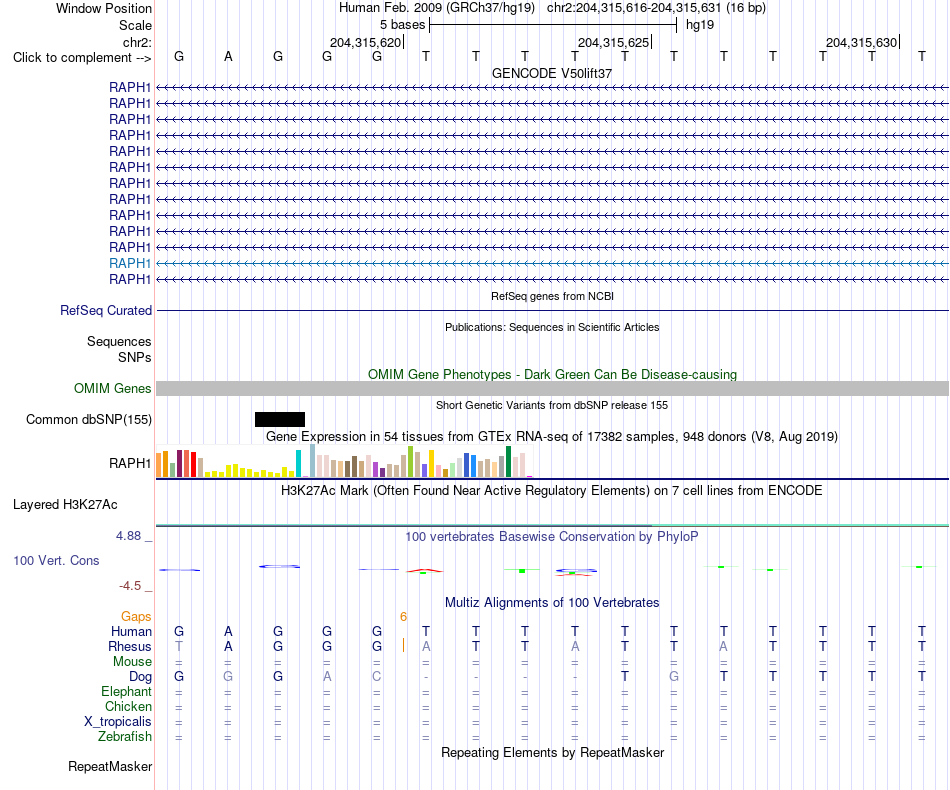Click 'Click to complement -->' label
Screen dimensions: 950x790
point(82,58)
